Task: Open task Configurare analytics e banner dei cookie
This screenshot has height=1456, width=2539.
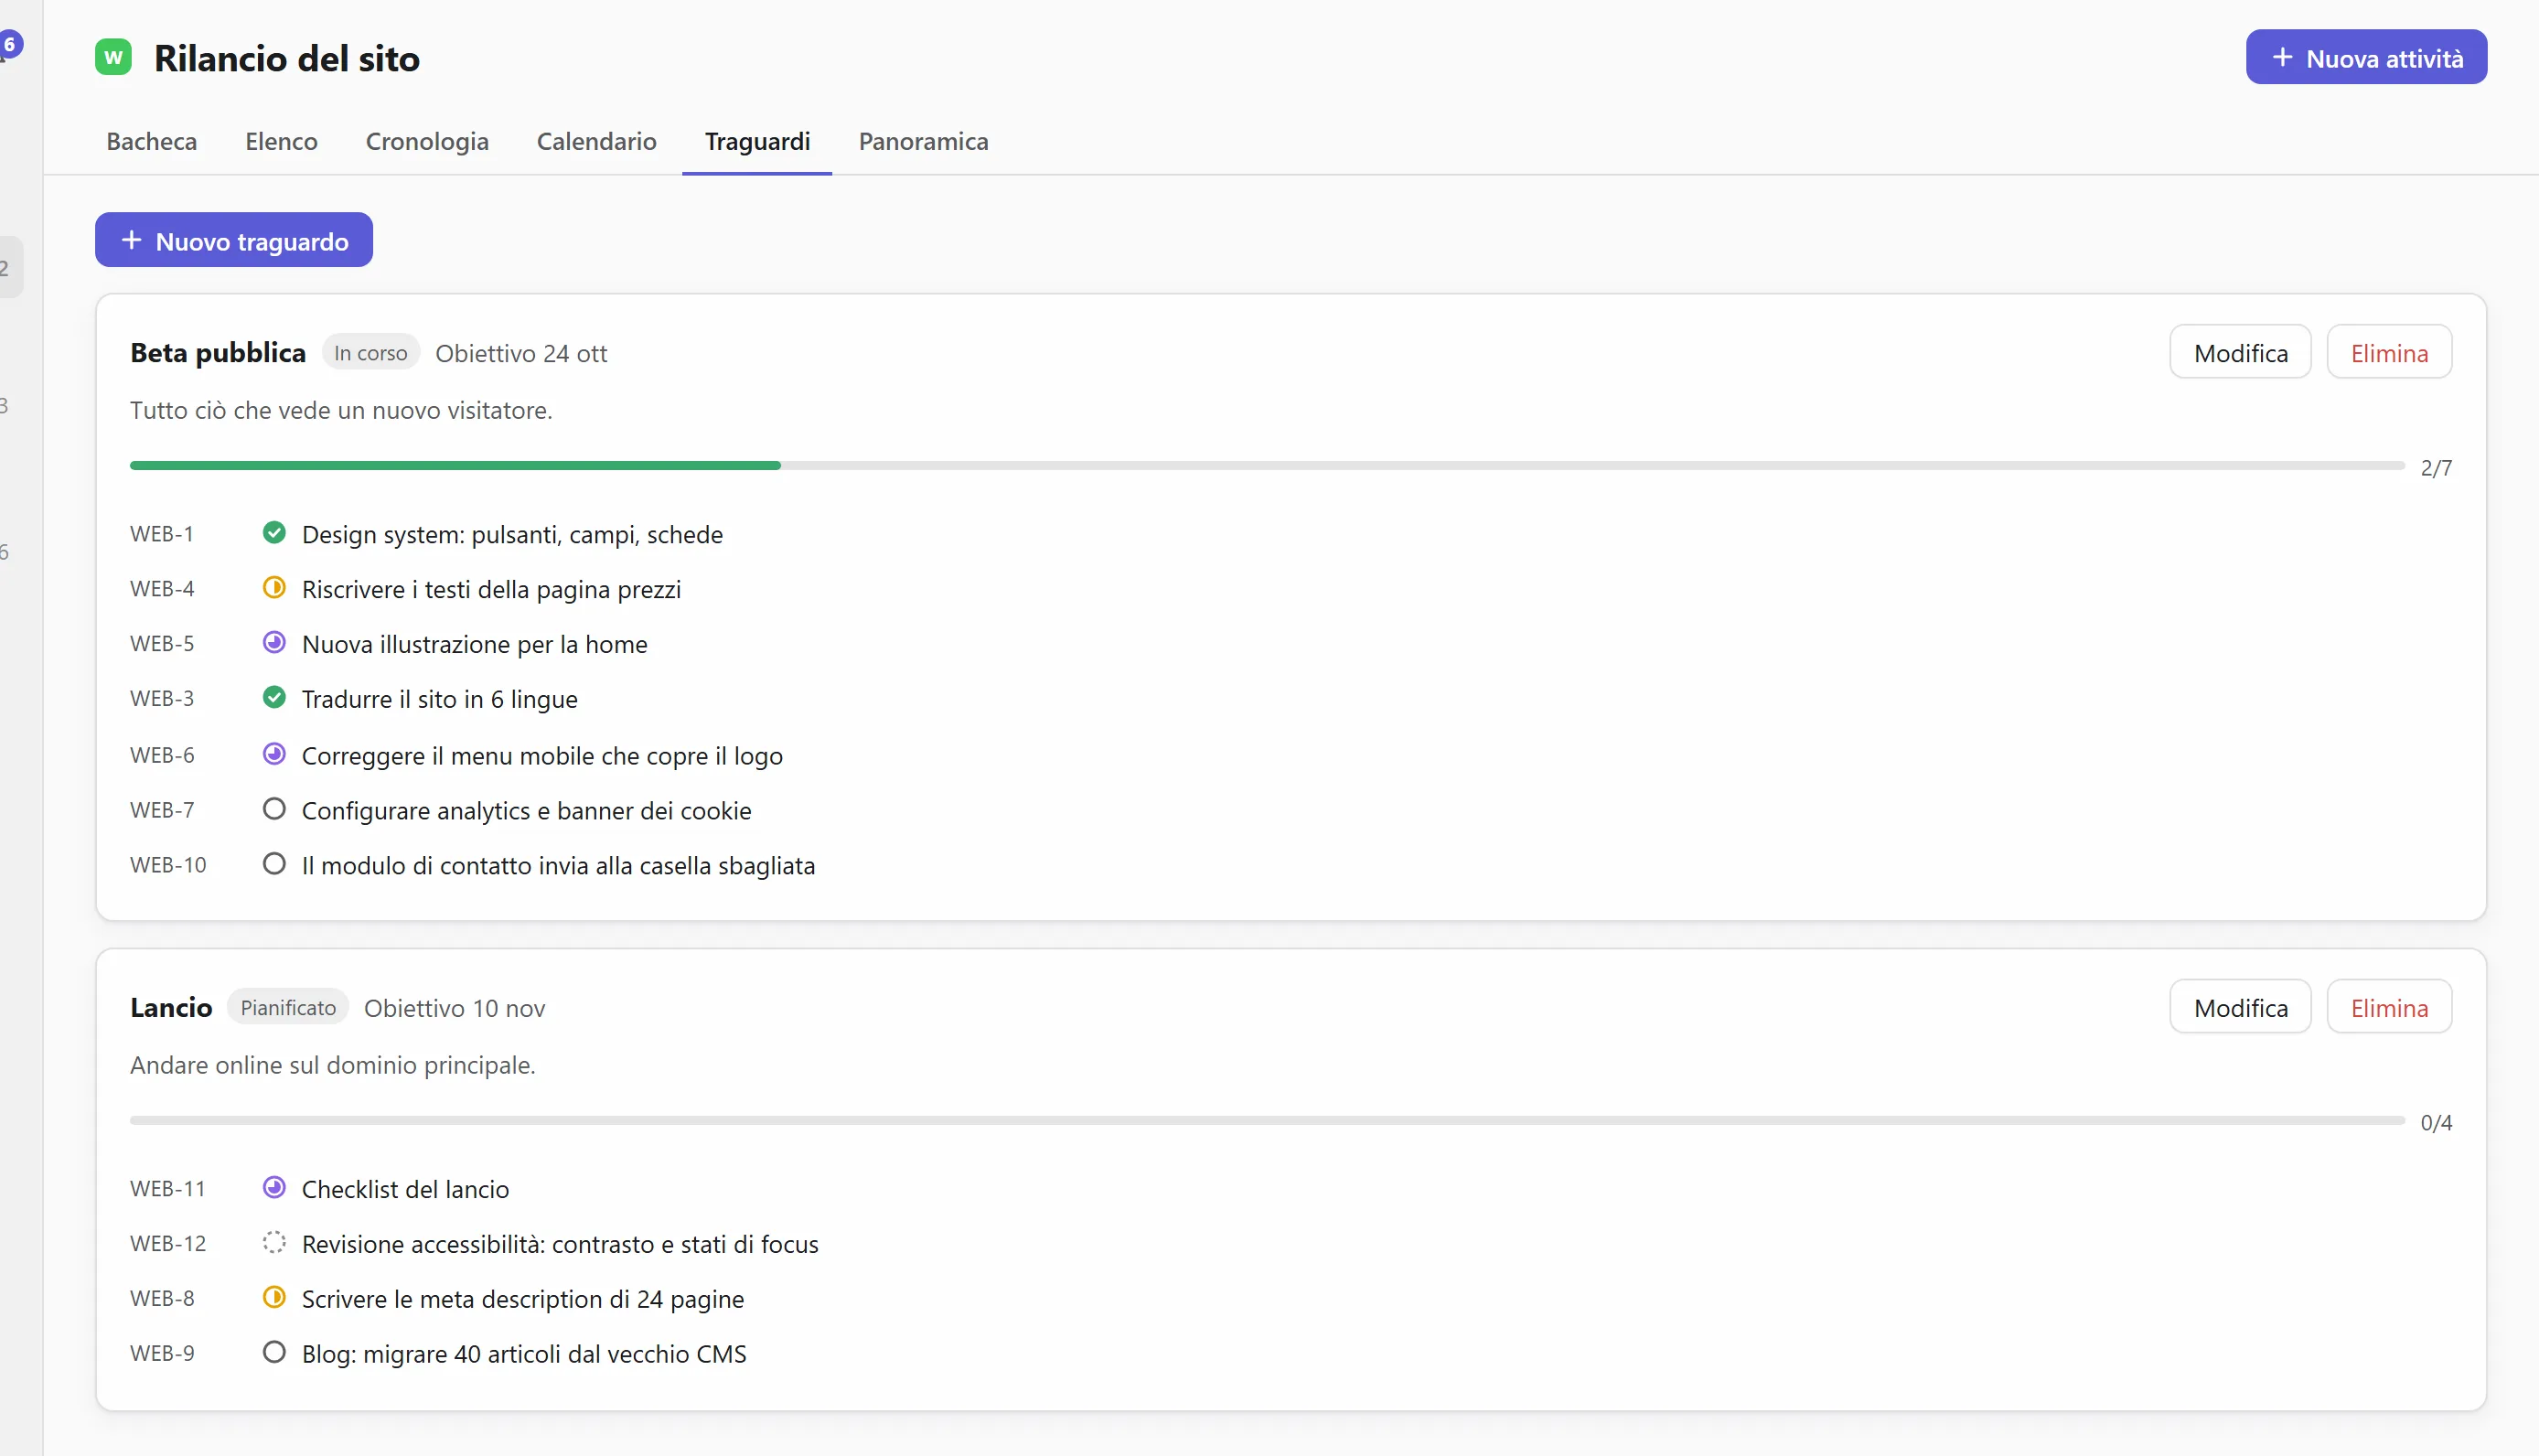Action: [x=527, y=812]
